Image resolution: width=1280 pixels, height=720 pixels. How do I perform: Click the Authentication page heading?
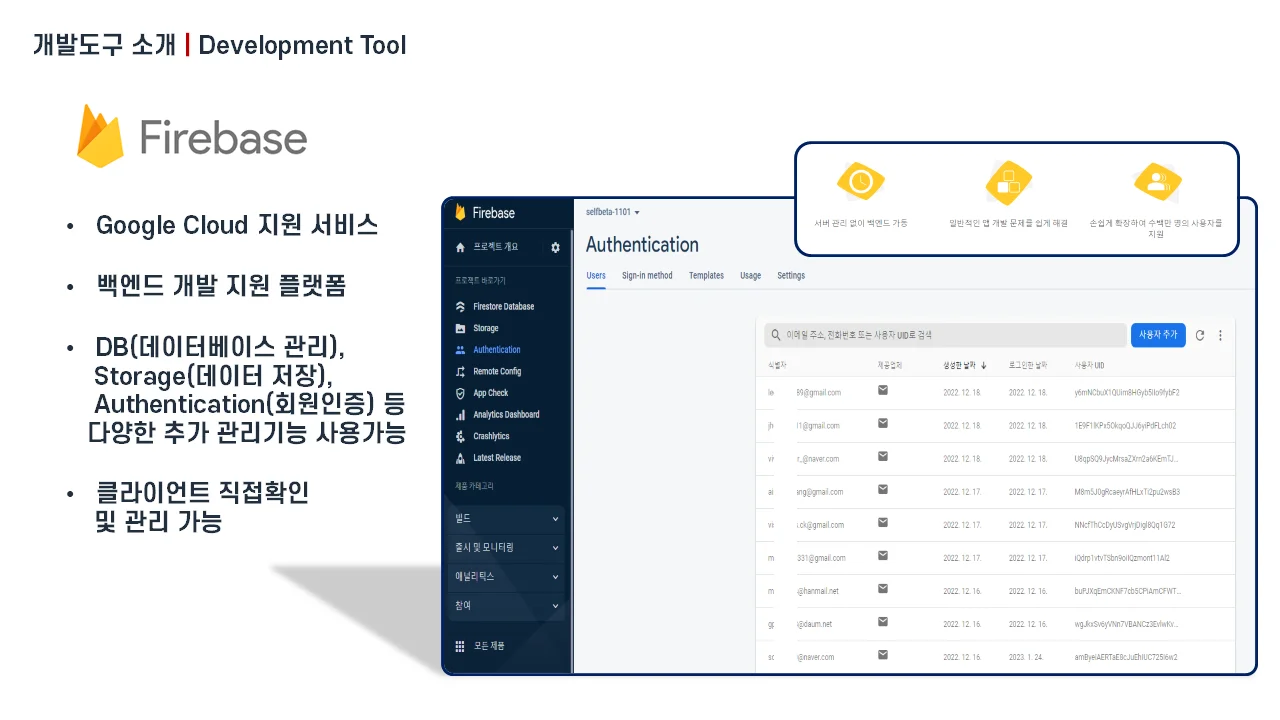[x=642, y=244]
